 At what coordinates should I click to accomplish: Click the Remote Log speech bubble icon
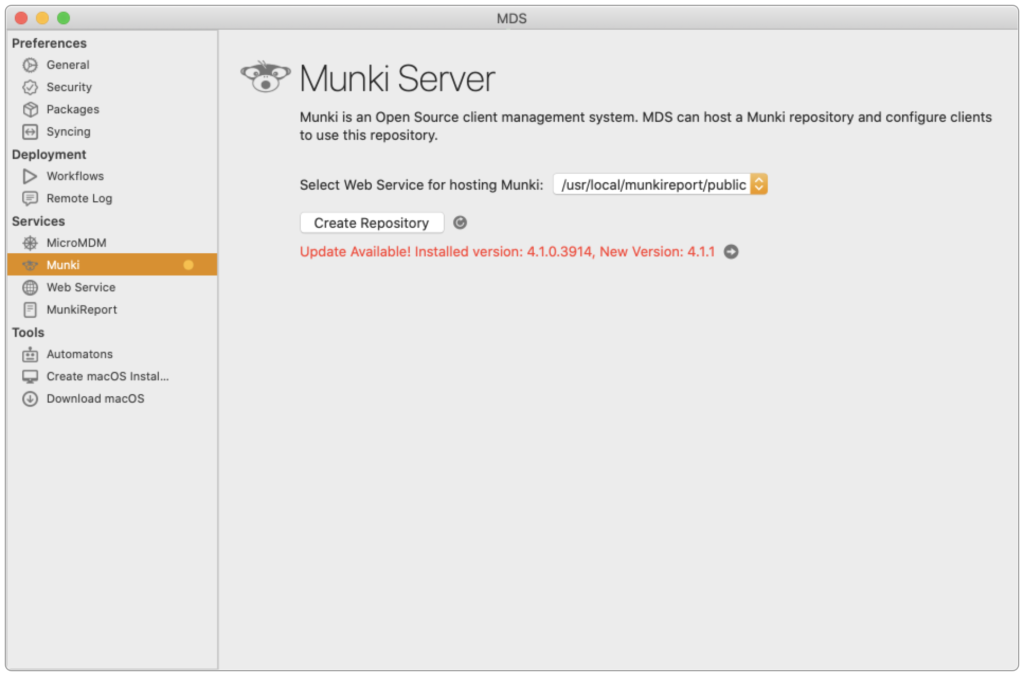point(30,198)
